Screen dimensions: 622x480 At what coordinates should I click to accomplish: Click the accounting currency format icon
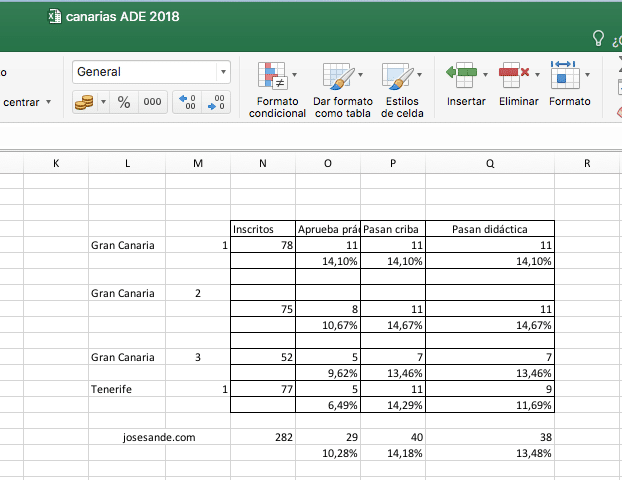[84, 102]
